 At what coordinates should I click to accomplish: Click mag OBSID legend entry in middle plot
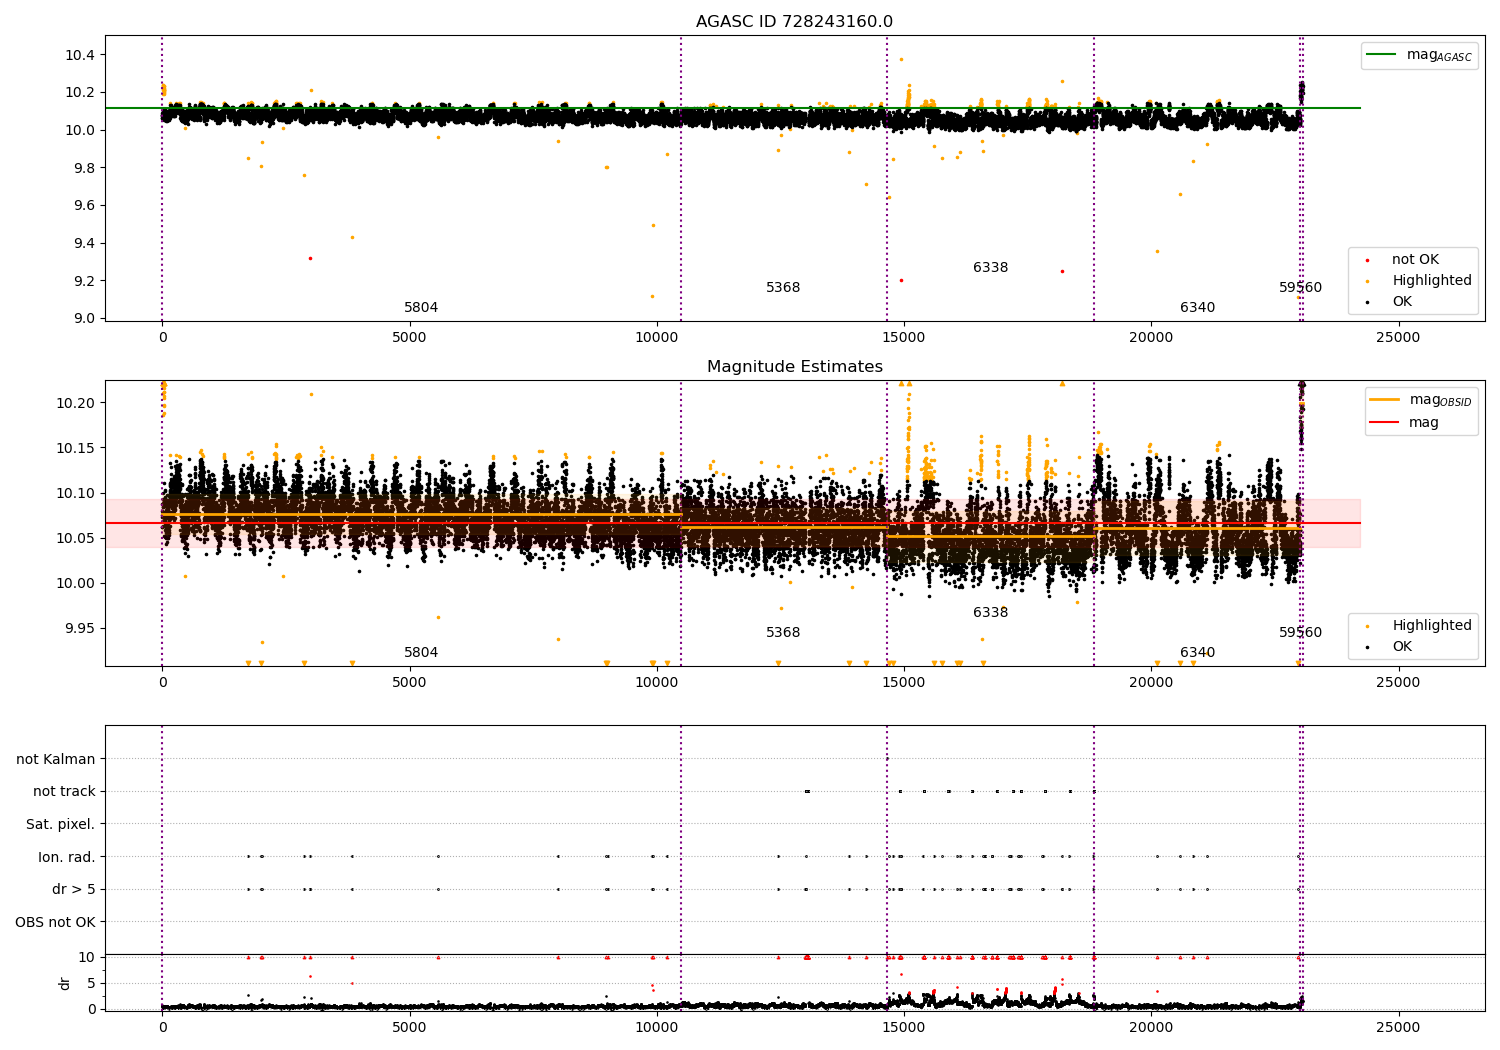tap(1420, 400)
